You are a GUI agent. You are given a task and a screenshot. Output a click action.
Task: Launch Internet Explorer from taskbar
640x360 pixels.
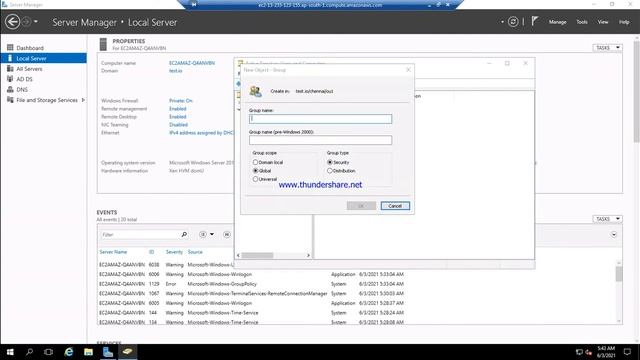tap(69, 352)
